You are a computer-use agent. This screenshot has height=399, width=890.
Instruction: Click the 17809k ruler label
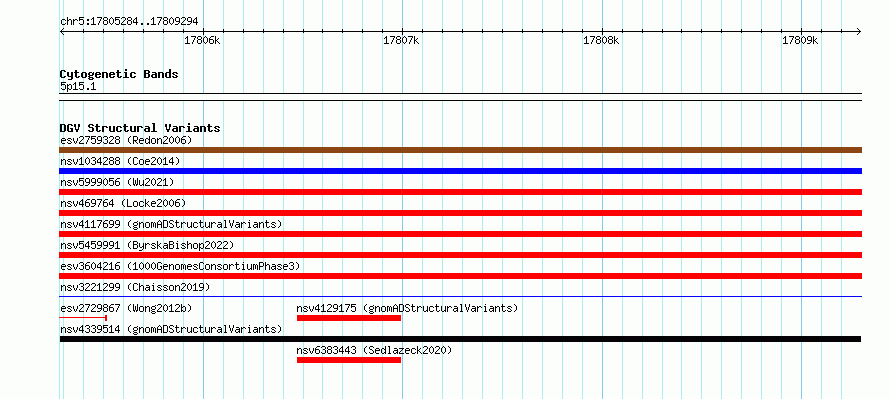pos(800,40)
